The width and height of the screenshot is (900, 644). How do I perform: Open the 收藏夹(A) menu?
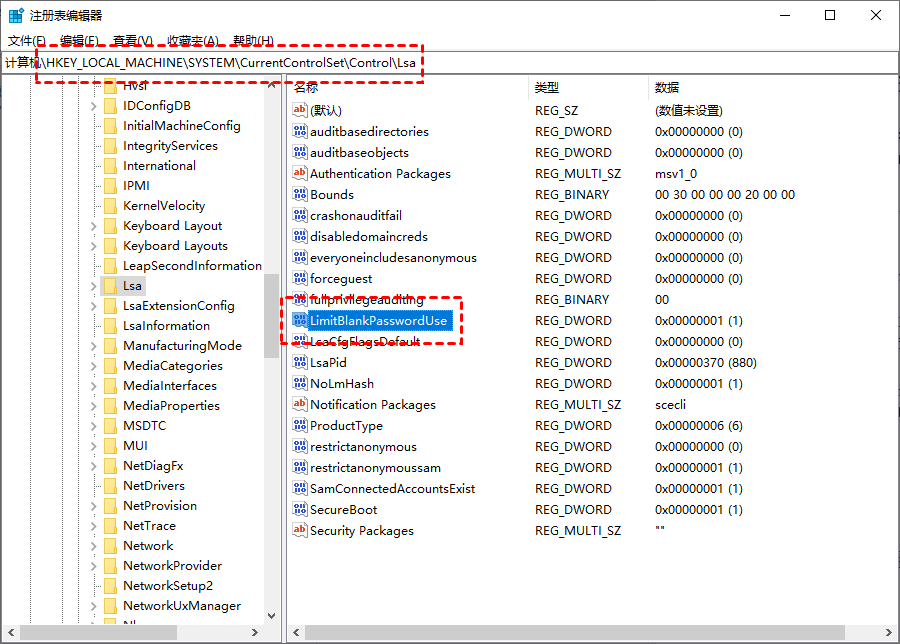coord(193,41)
